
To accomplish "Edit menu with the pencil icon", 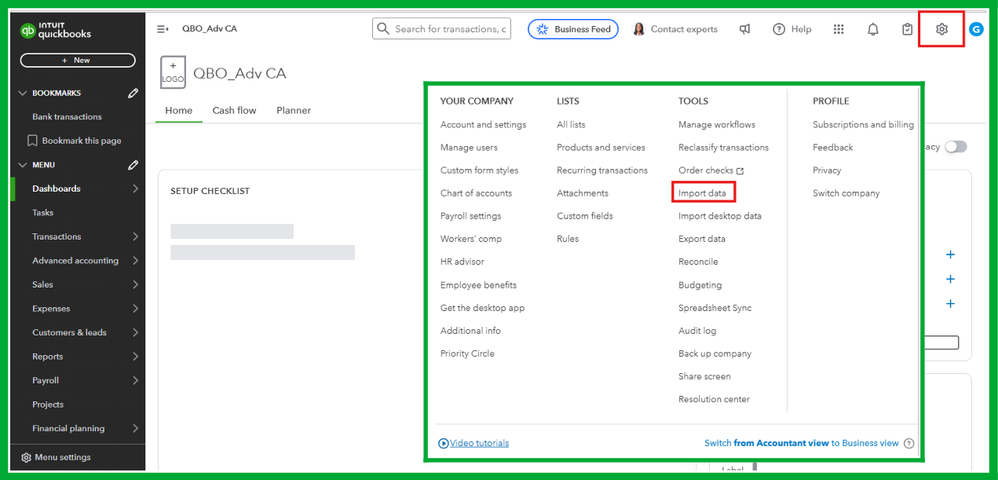I will (132, 165).
